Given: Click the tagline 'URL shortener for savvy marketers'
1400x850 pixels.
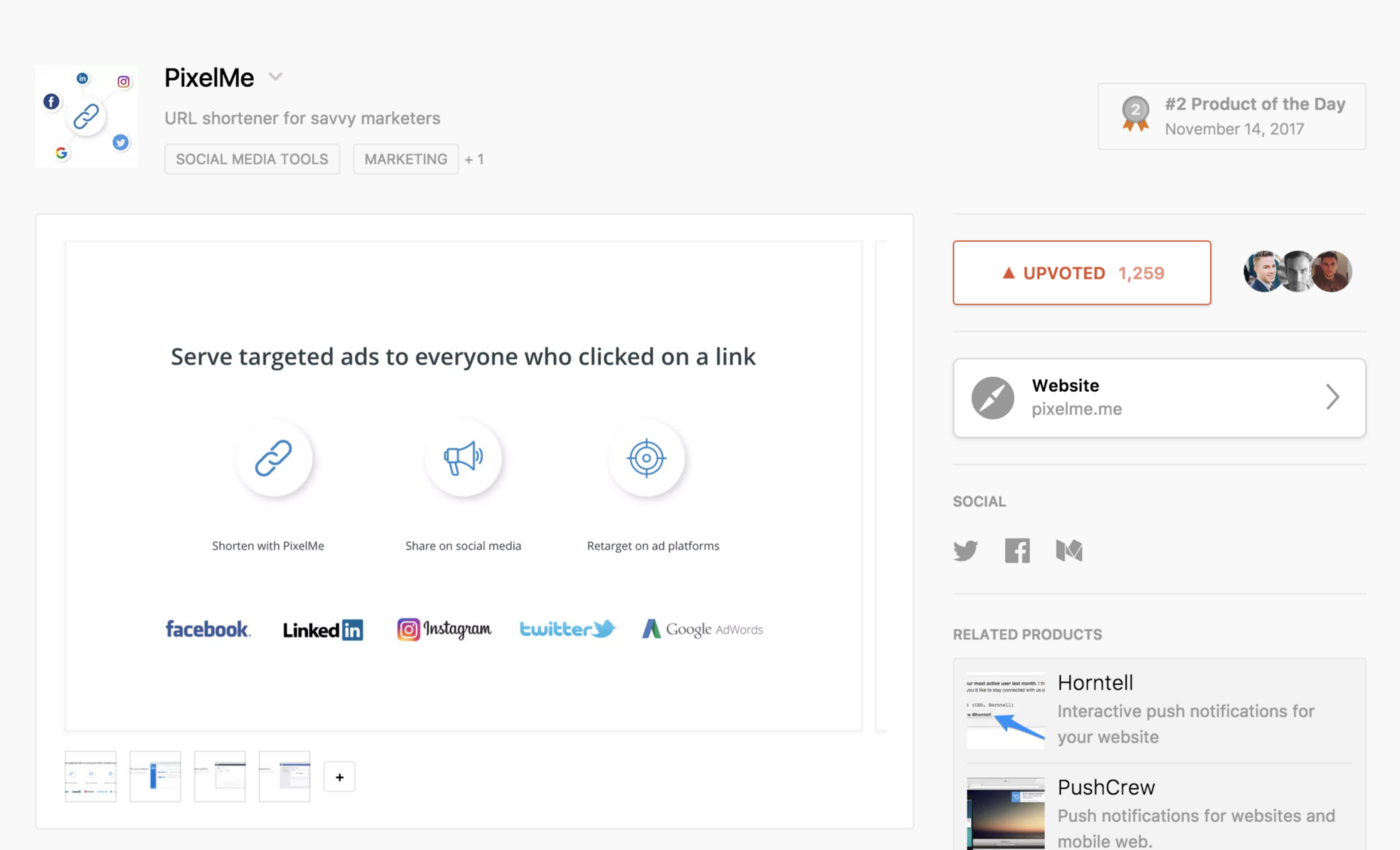Looking at the screenshot, I should coord(302,118).
